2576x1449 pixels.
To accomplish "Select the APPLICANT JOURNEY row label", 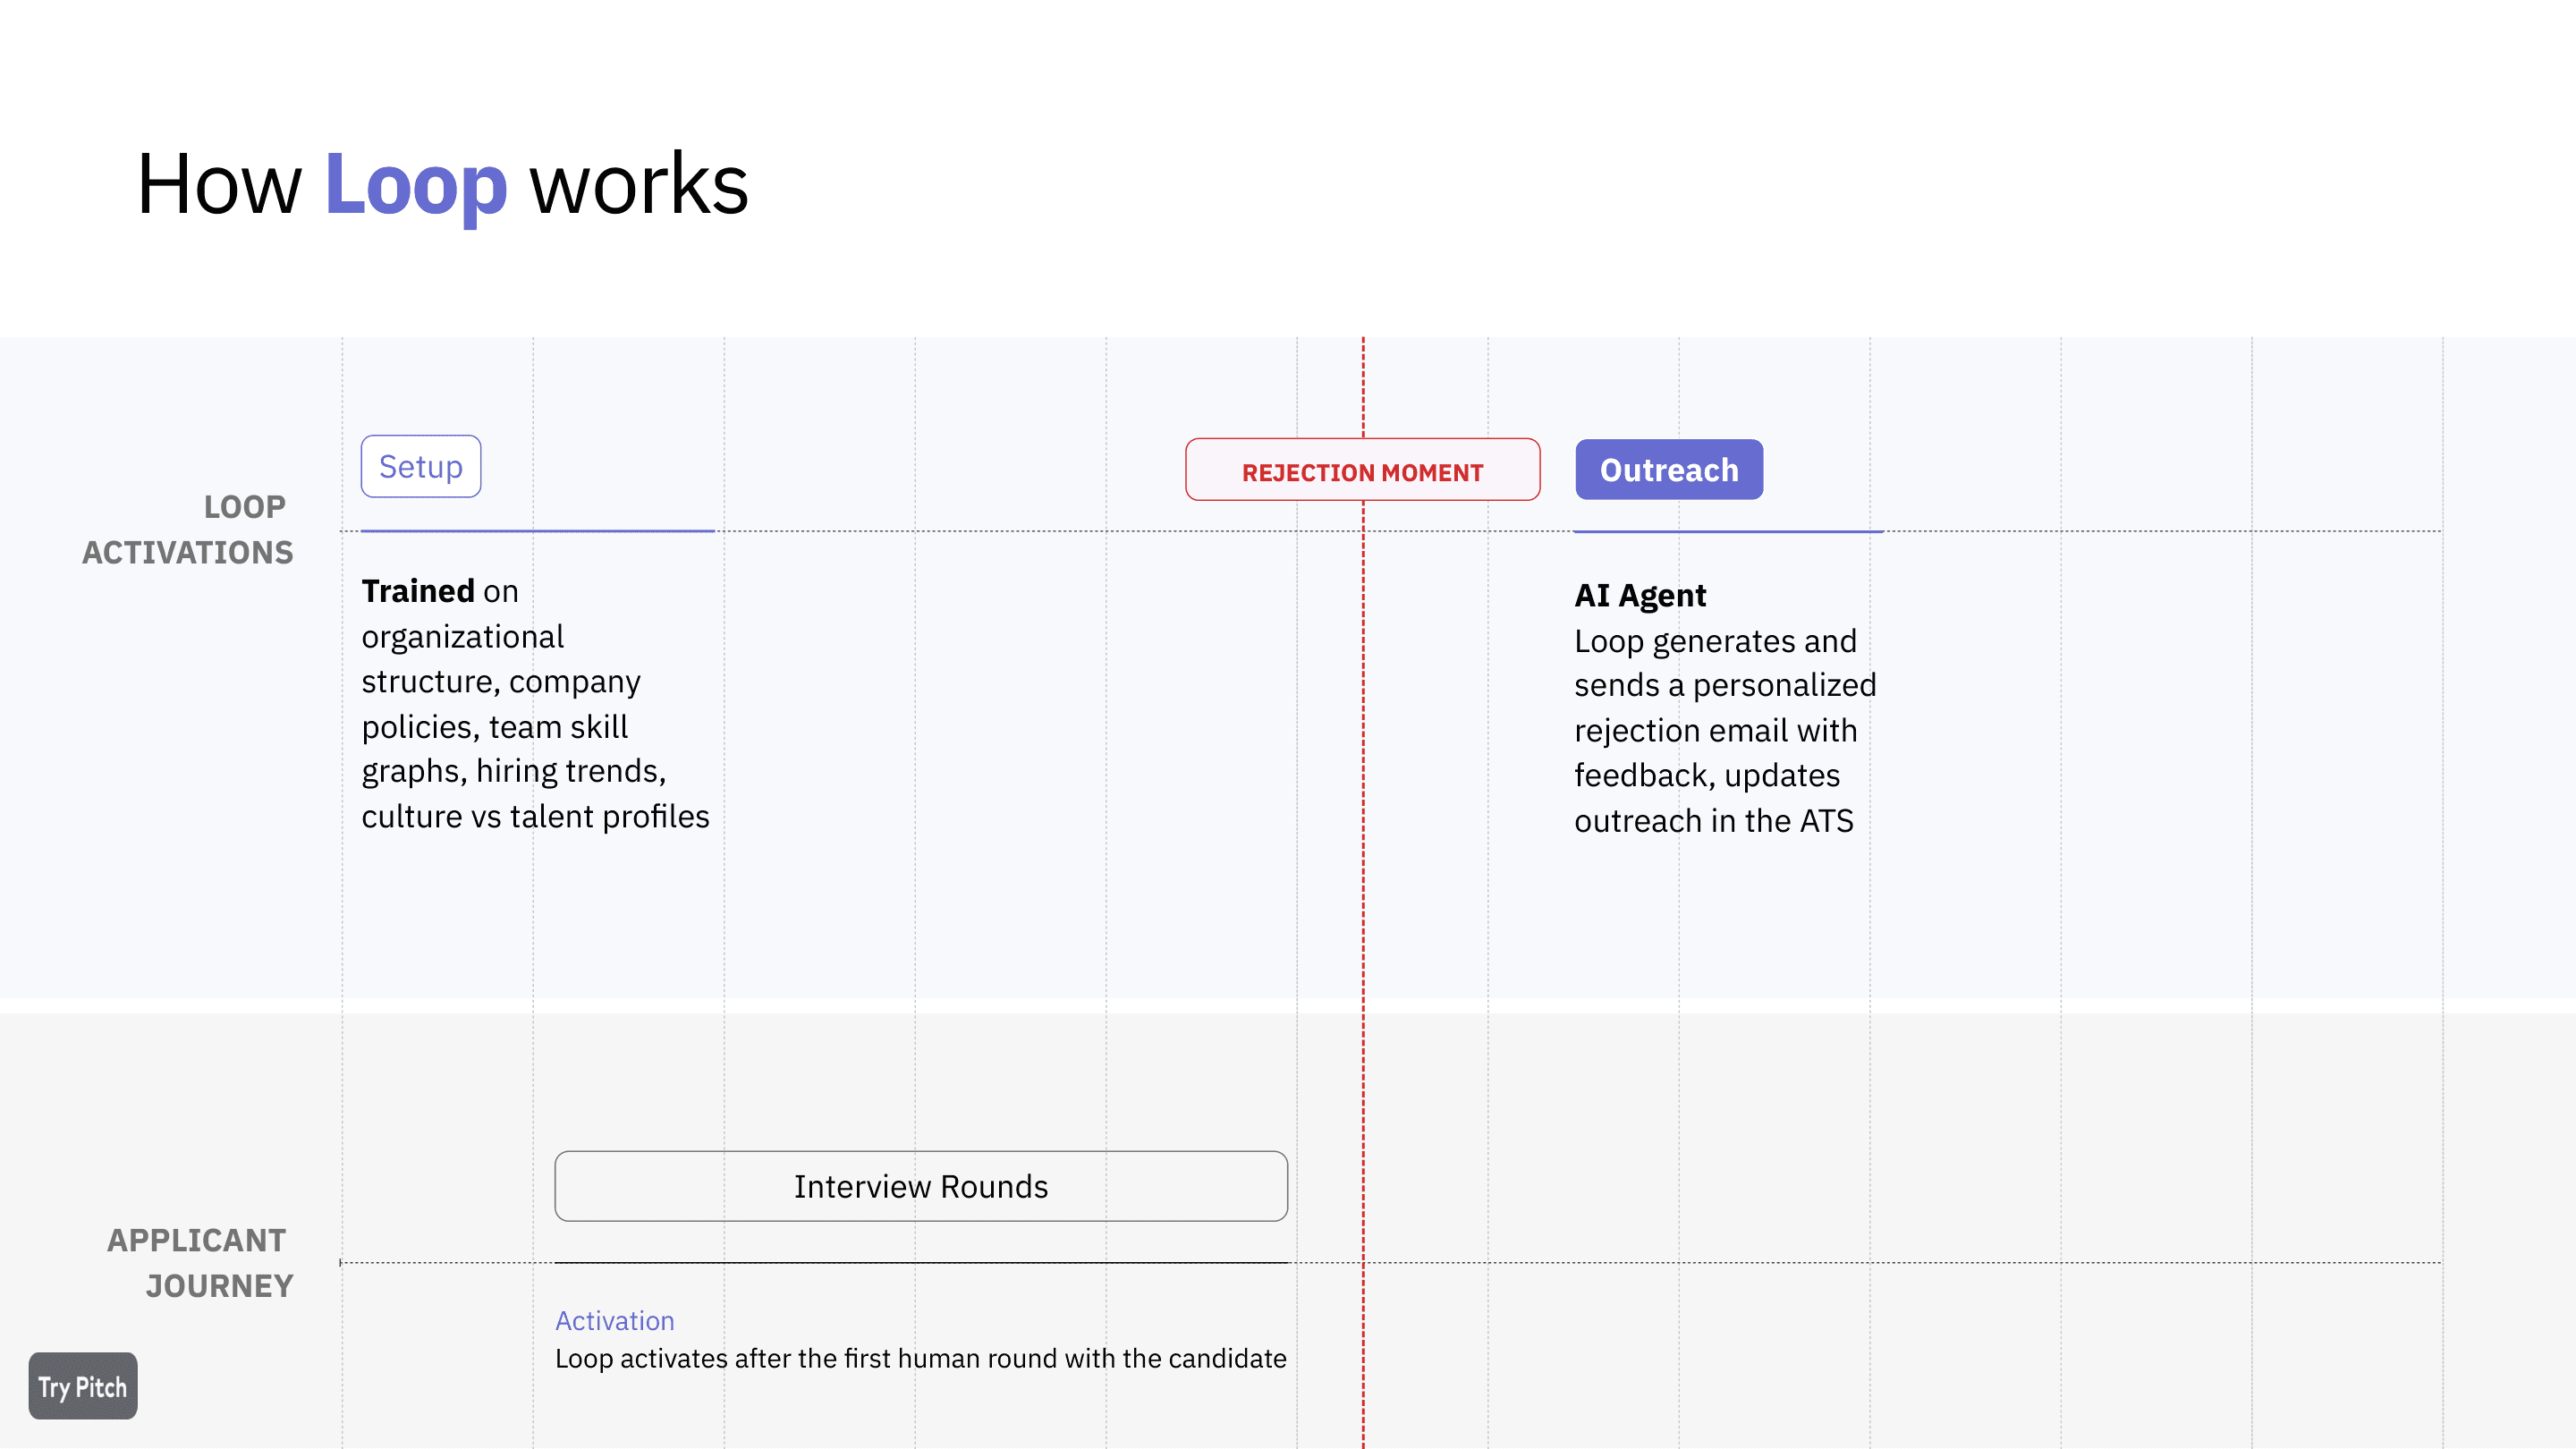I will pyautogui.click(x=200, y=1262).
